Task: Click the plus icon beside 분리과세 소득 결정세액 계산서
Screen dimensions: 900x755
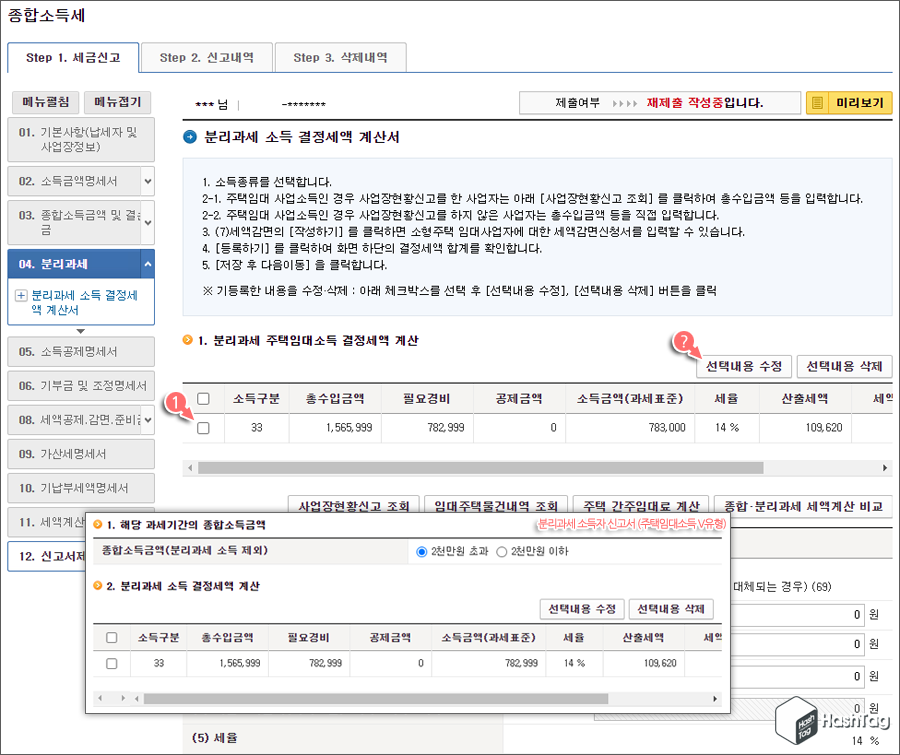Action: (20, 296)
